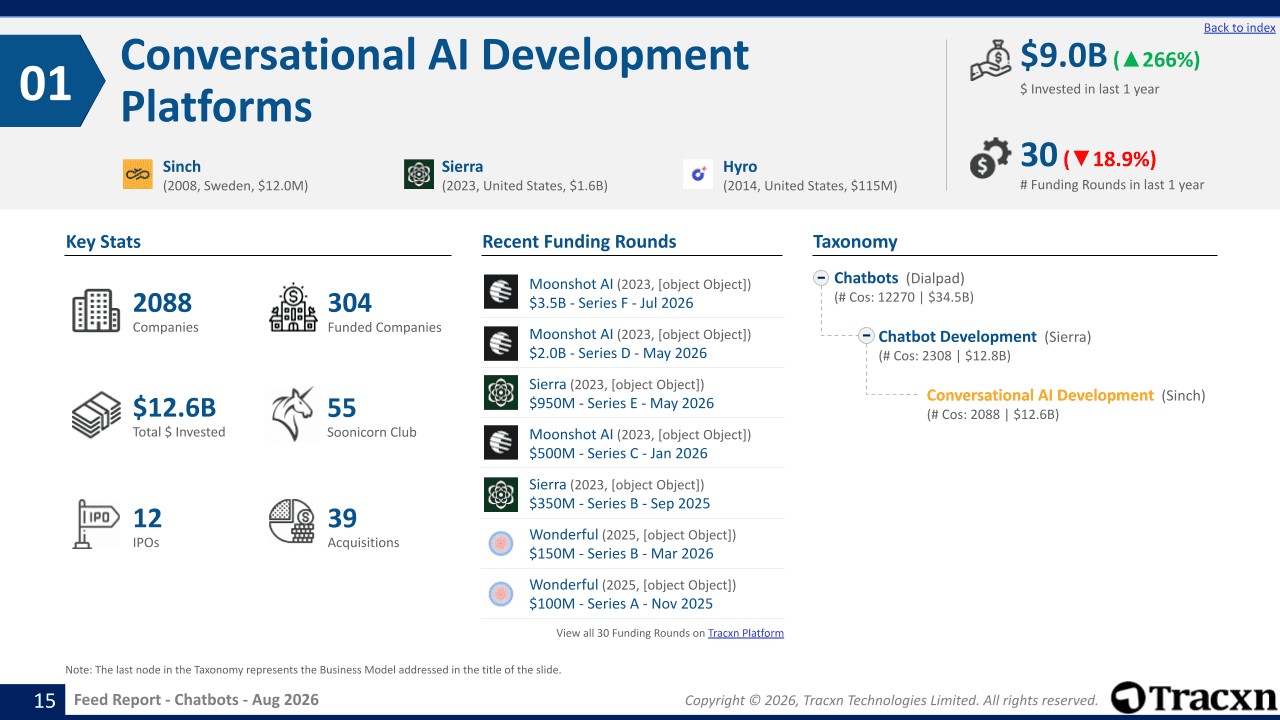1280x720 pixels.
Task: Open the Tracxn Platform link
Action: (746, 633)
